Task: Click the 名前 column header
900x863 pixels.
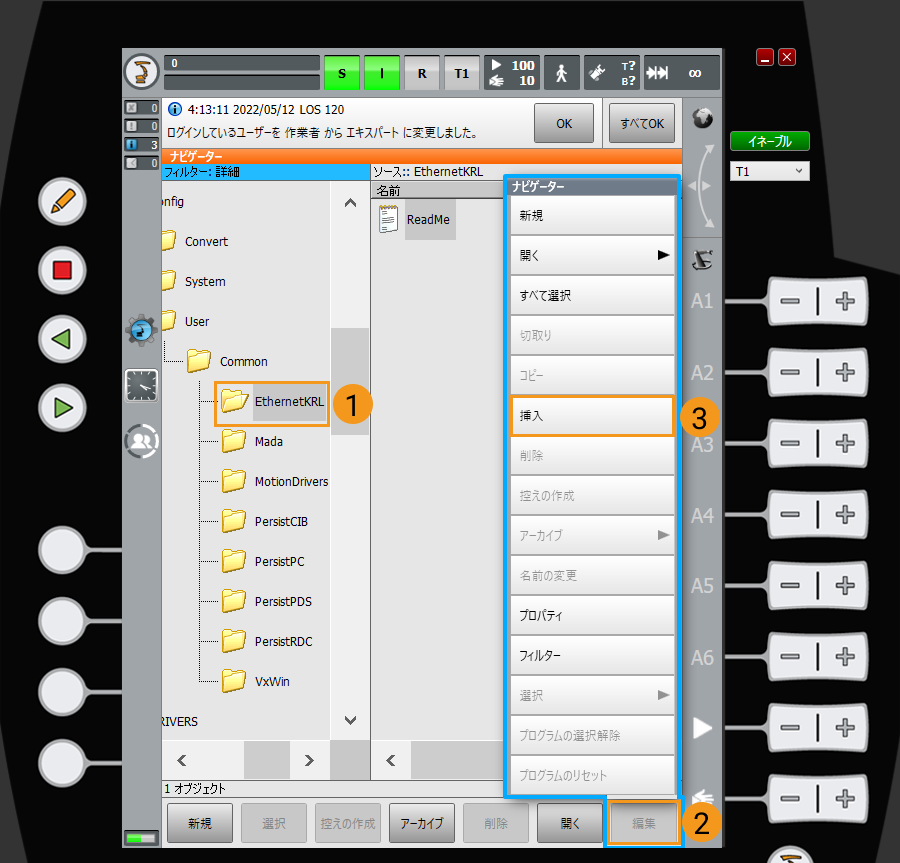Action: (x=439, y=191)
